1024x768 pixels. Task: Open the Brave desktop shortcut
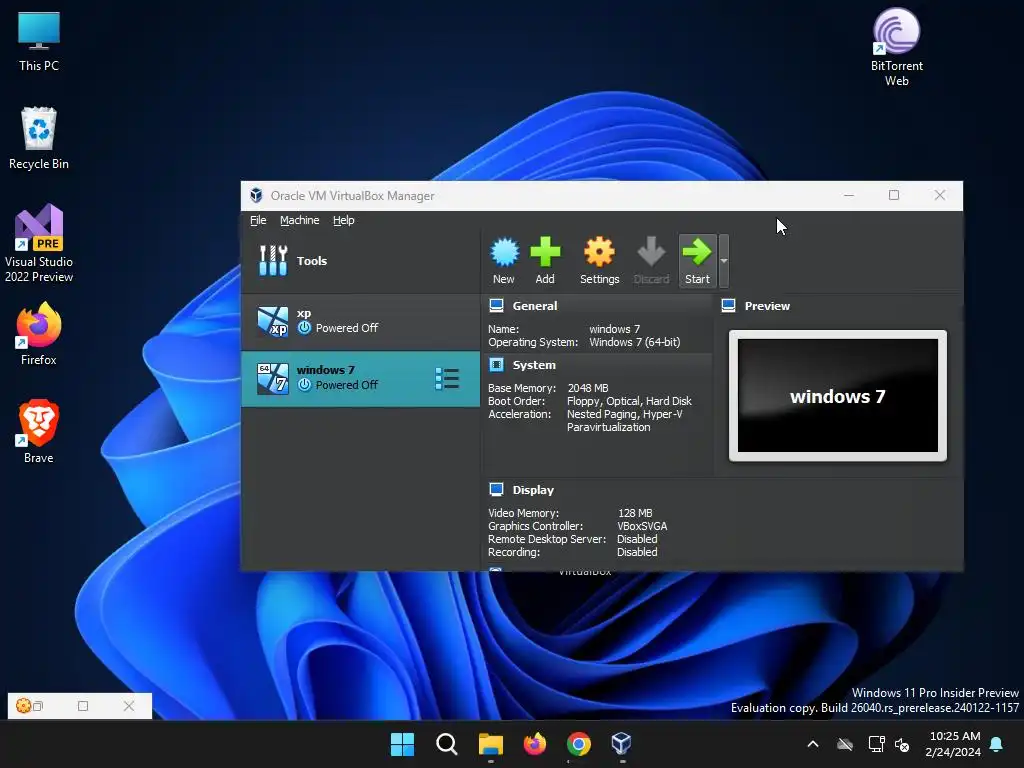coord(39,432)
